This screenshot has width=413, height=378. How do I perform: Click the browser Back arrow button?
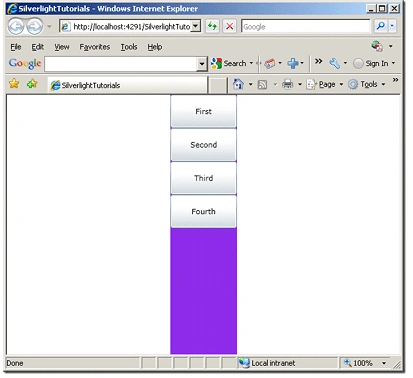[16, 26]
